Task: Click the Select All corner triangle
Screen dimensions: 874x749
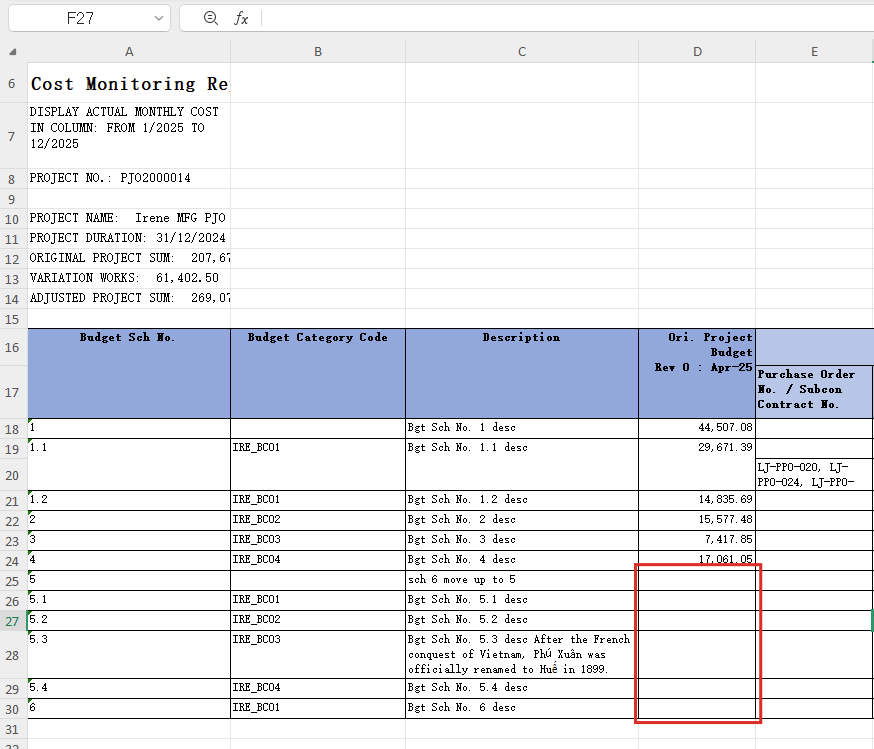Action: (x=13, y=52)
